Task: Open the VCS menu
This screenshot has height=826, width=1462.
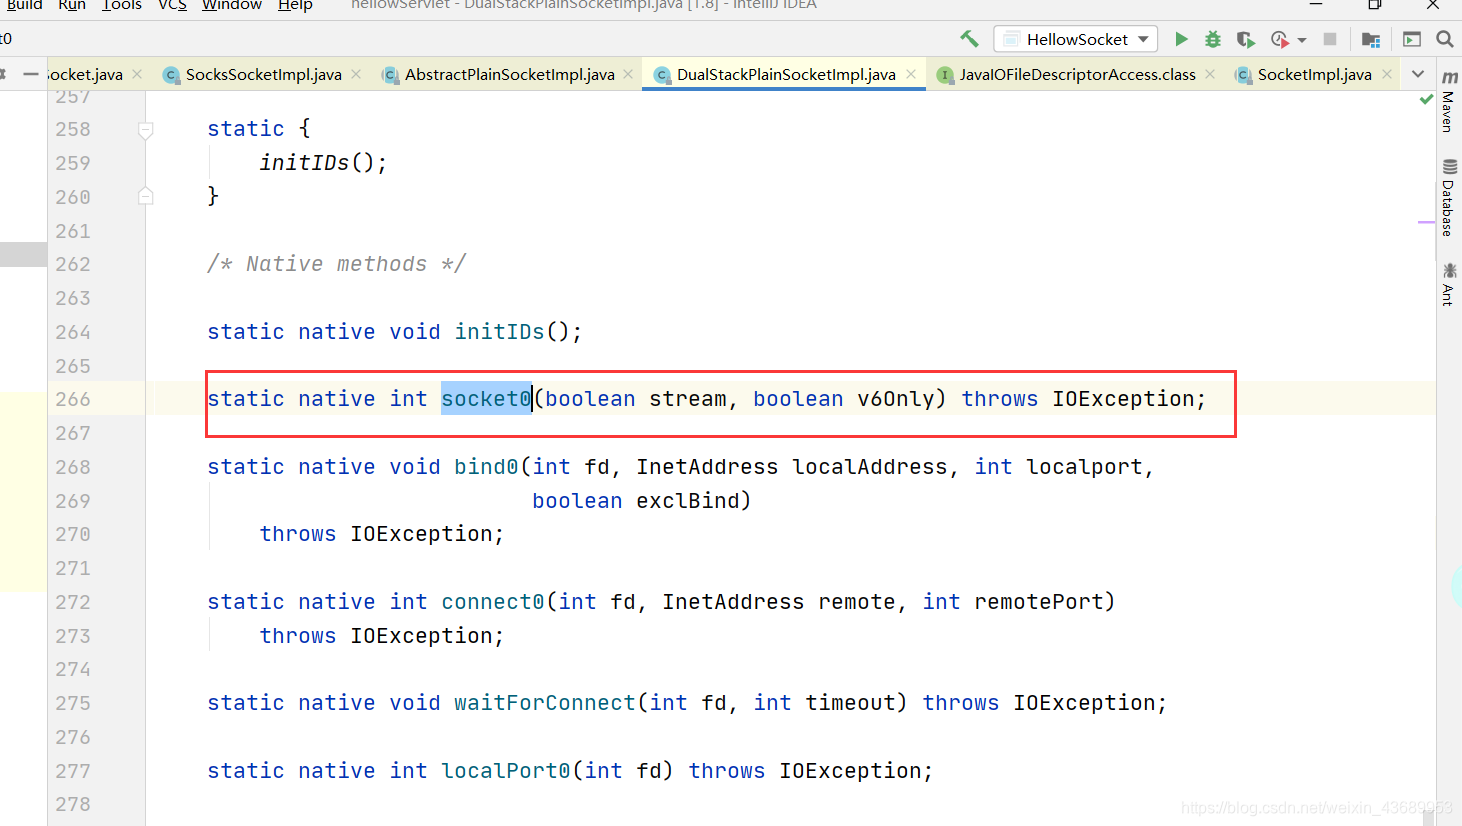Action: (173, 5)
